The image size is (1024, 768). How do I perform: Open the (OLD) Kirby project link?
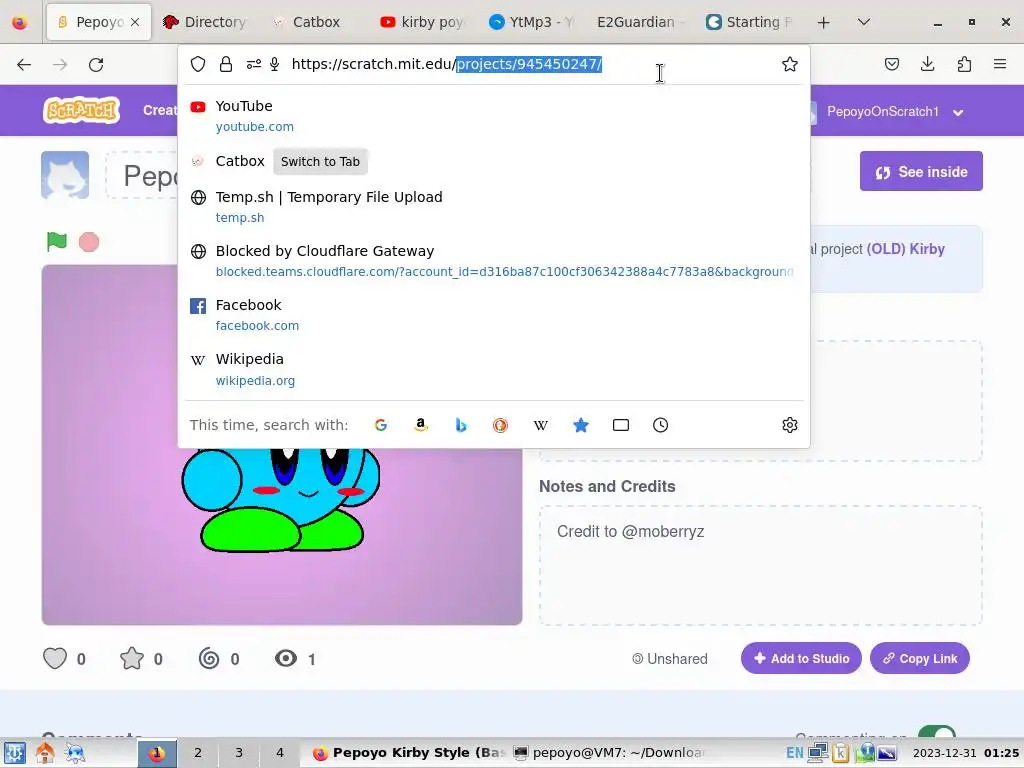click(x=905, y=249)
